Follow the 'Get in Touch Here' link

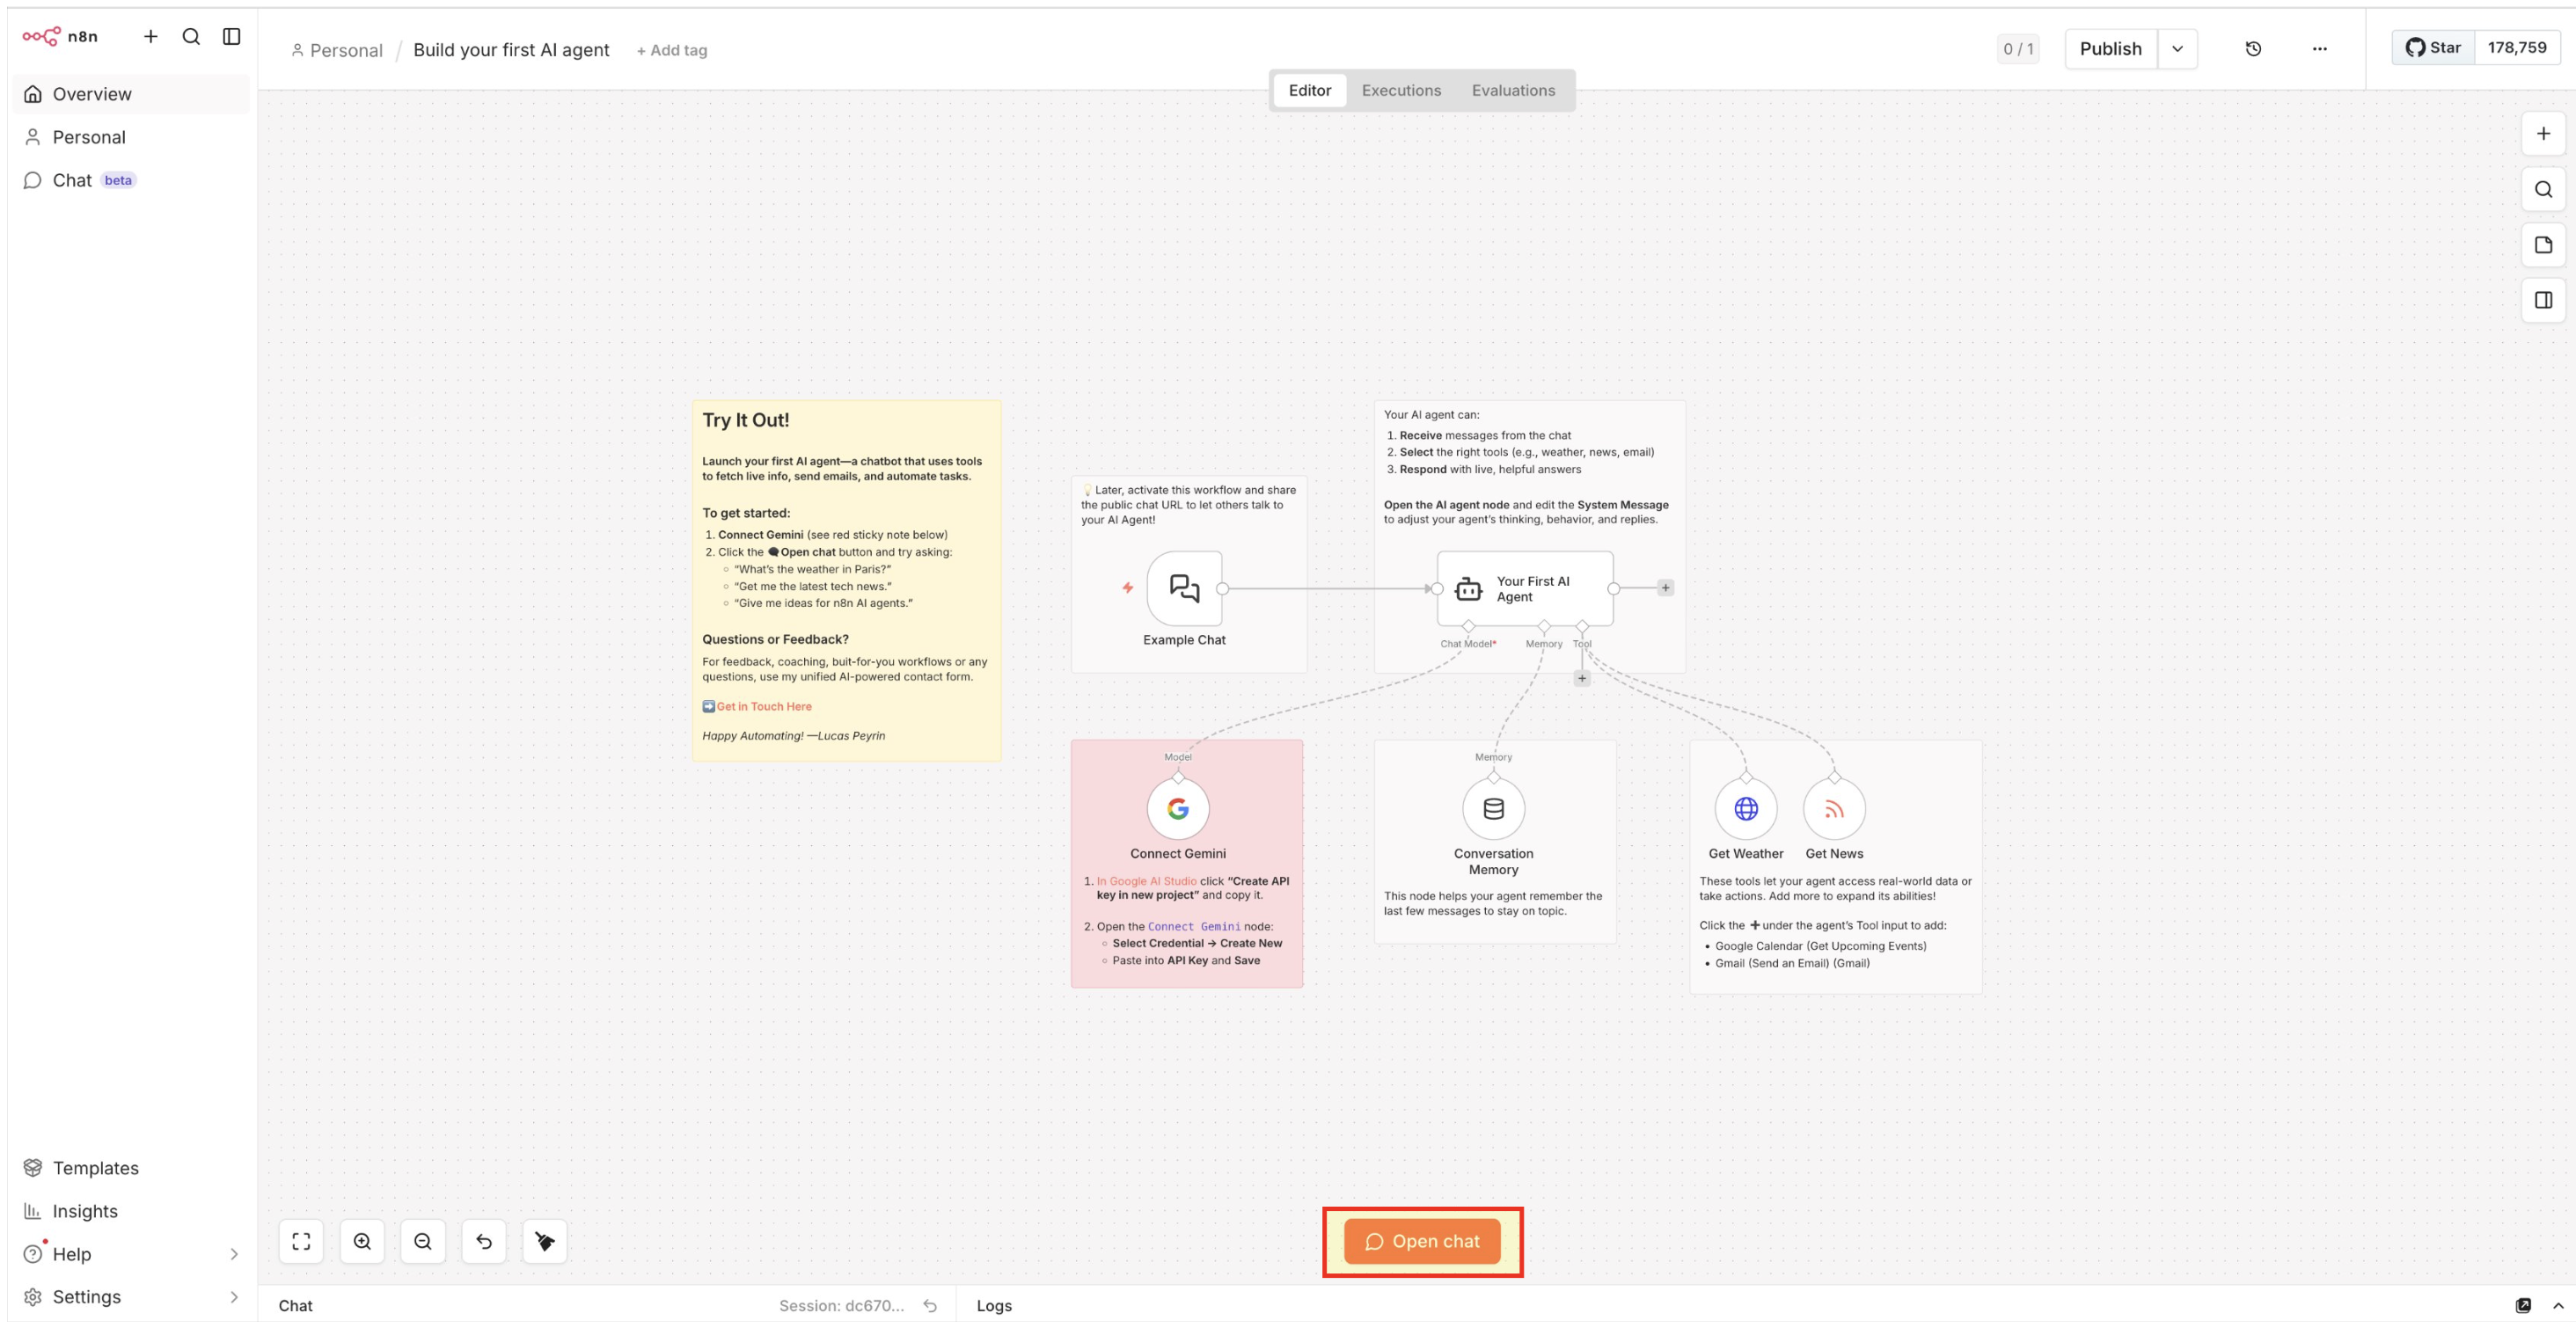[764, 707]
